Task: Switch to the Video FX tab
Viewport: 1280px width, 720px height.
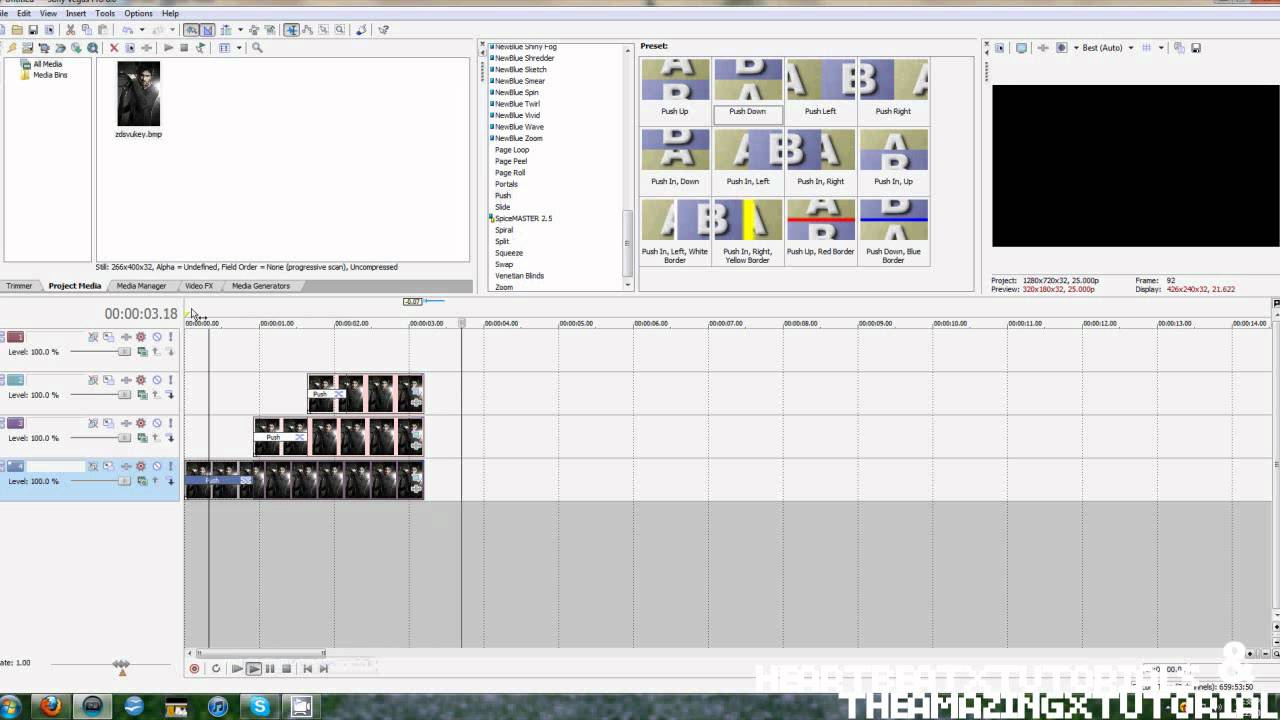Action: [198, 286]
